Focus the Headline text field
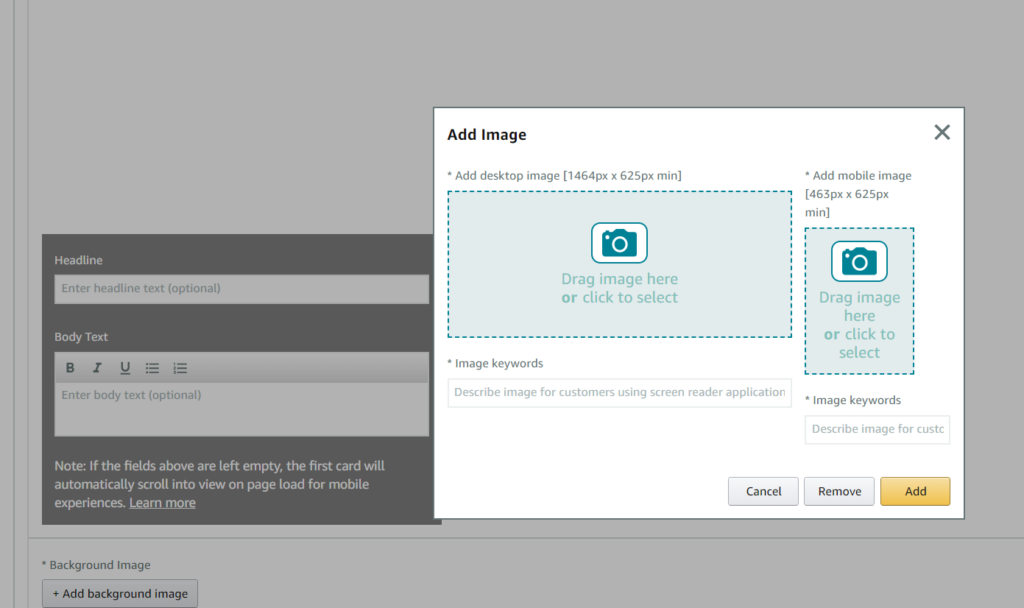1024x608 pixels. tap(241, 289)
